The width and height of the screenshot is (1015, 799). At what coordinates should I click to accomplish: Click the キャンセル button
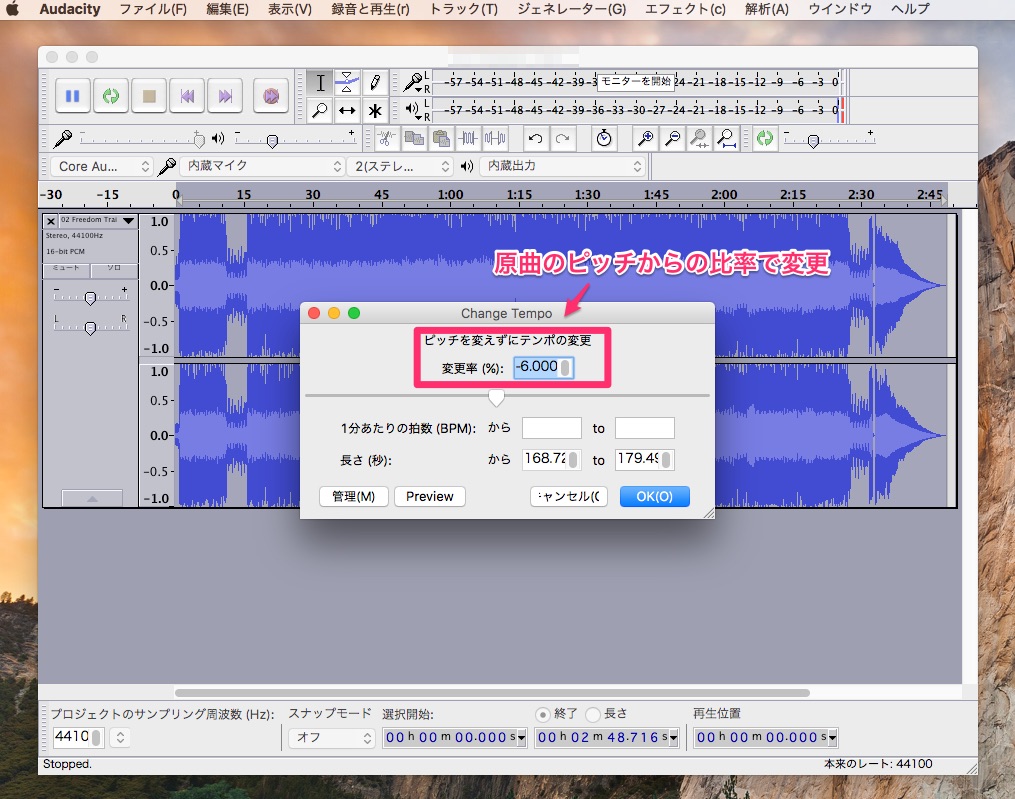[x=569, y=497]
